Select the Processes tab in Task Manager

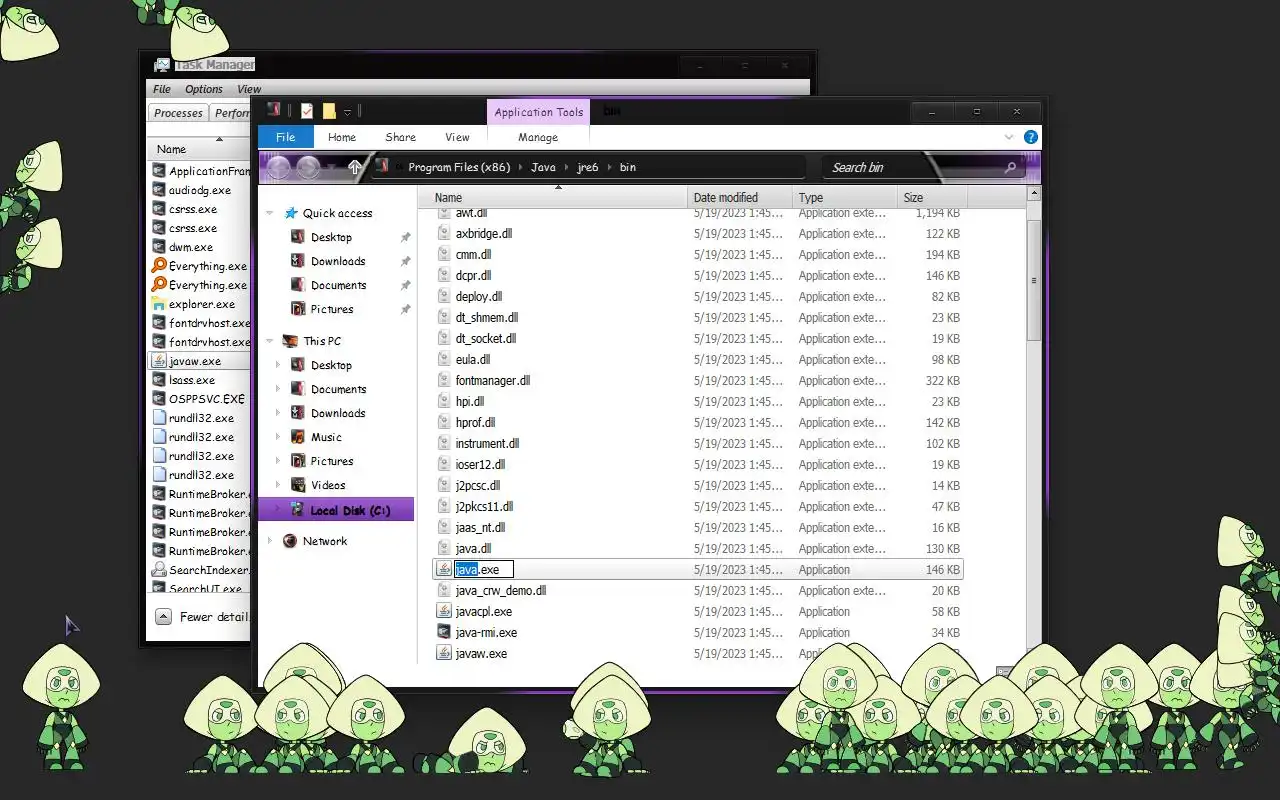(178, 113)
